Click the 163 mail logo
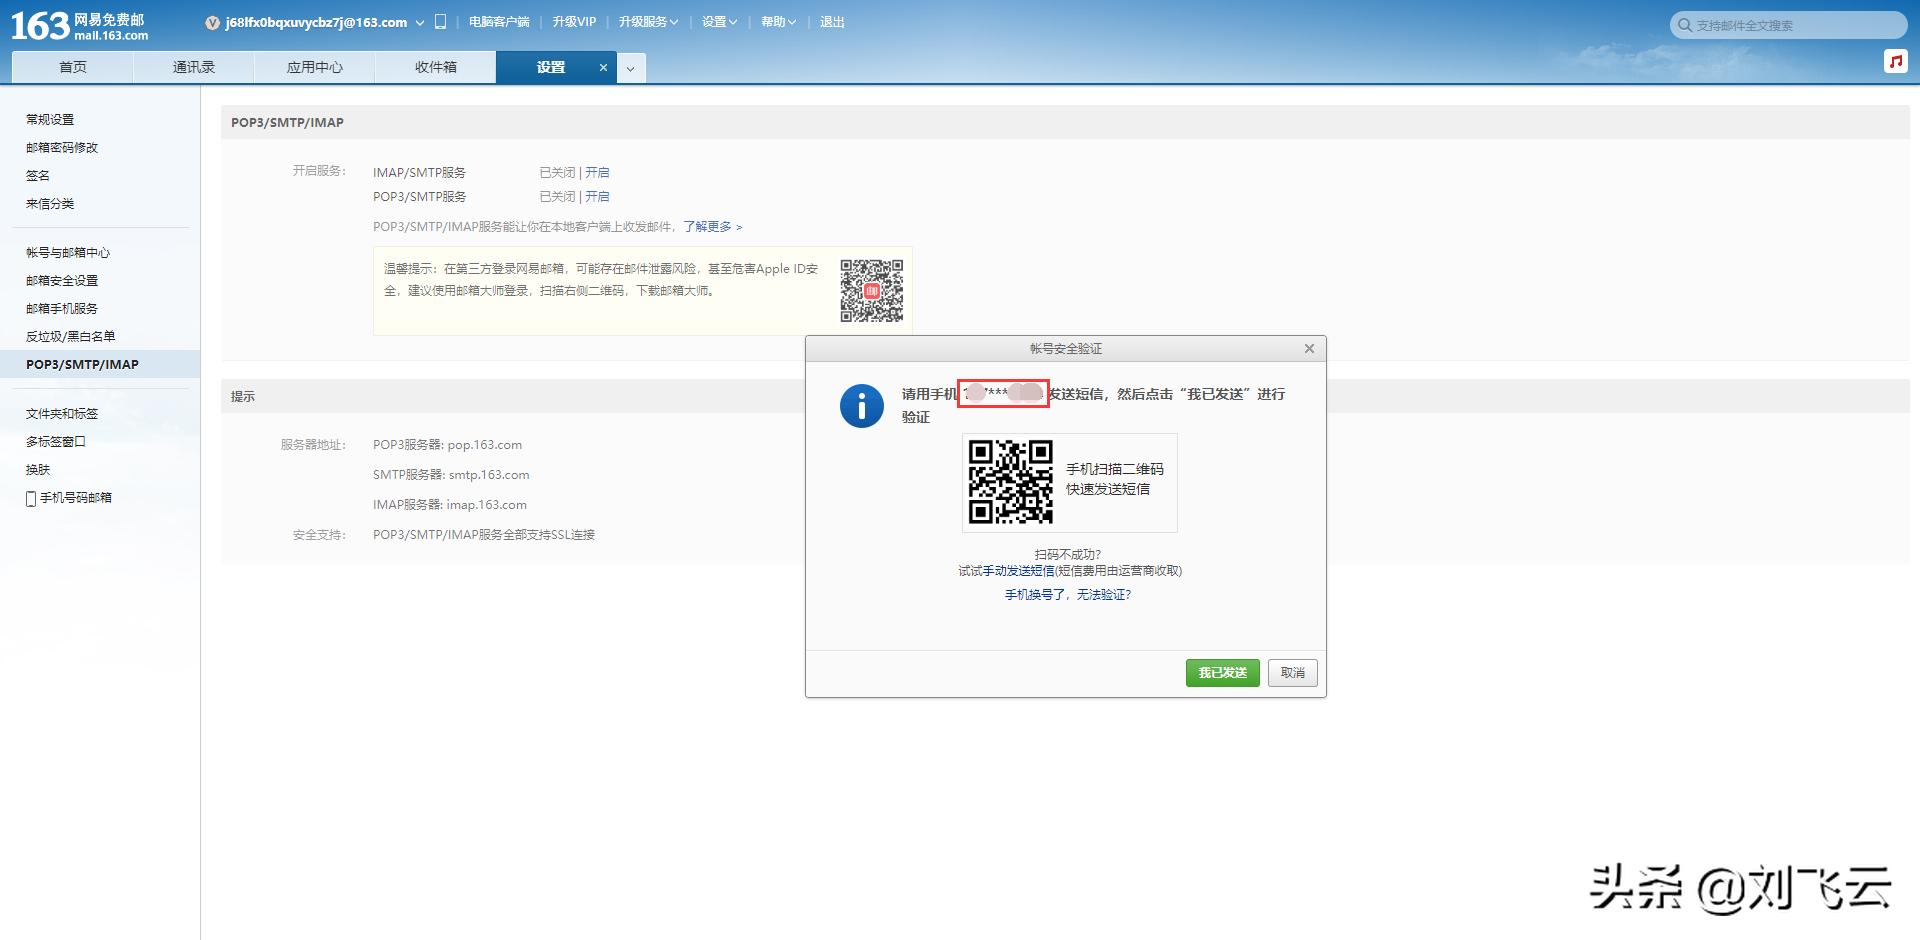Viewport: 1920px width, 940px height. coord(80,26)
